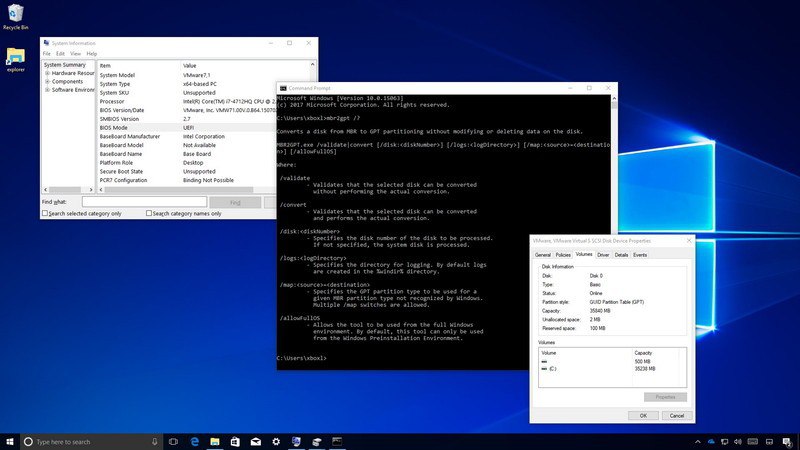
Task: Click the 'Find what' input field
Action: click(x=144, y=202)
